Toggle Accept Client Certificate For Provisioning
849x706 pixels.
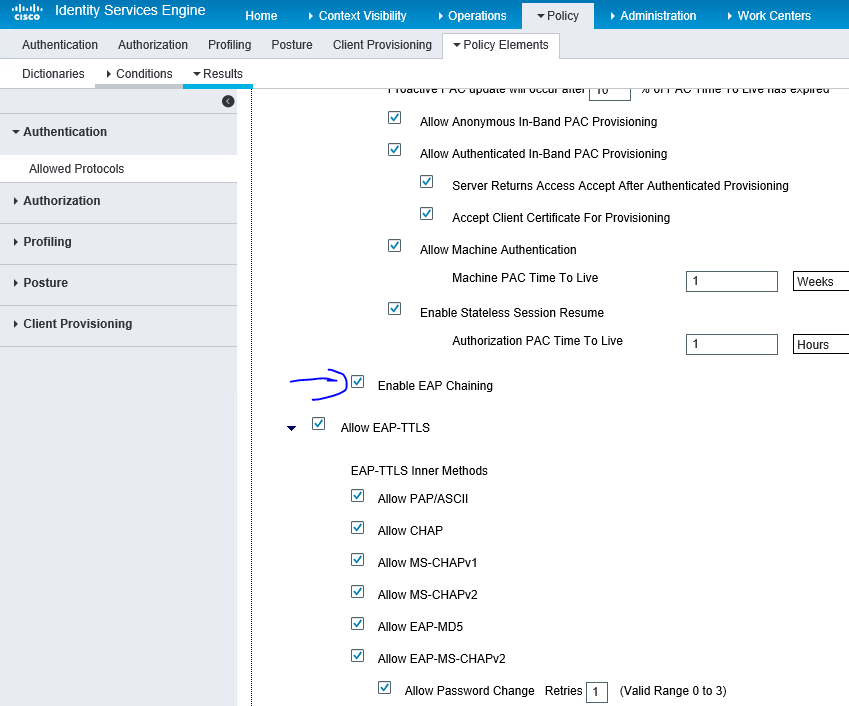click(x=427, y=213)
